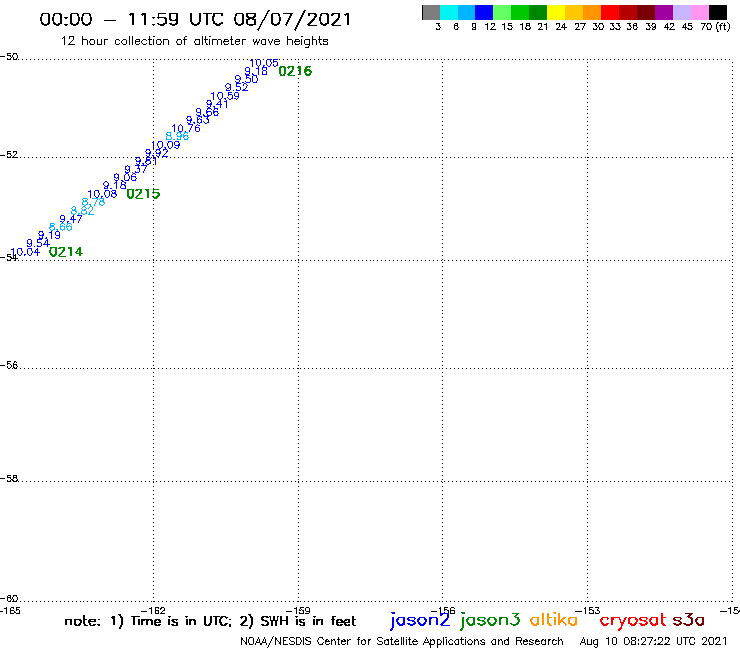Click the gray swatch in the legend
Screen dimensions: 740x650
(x=431, y=12)
